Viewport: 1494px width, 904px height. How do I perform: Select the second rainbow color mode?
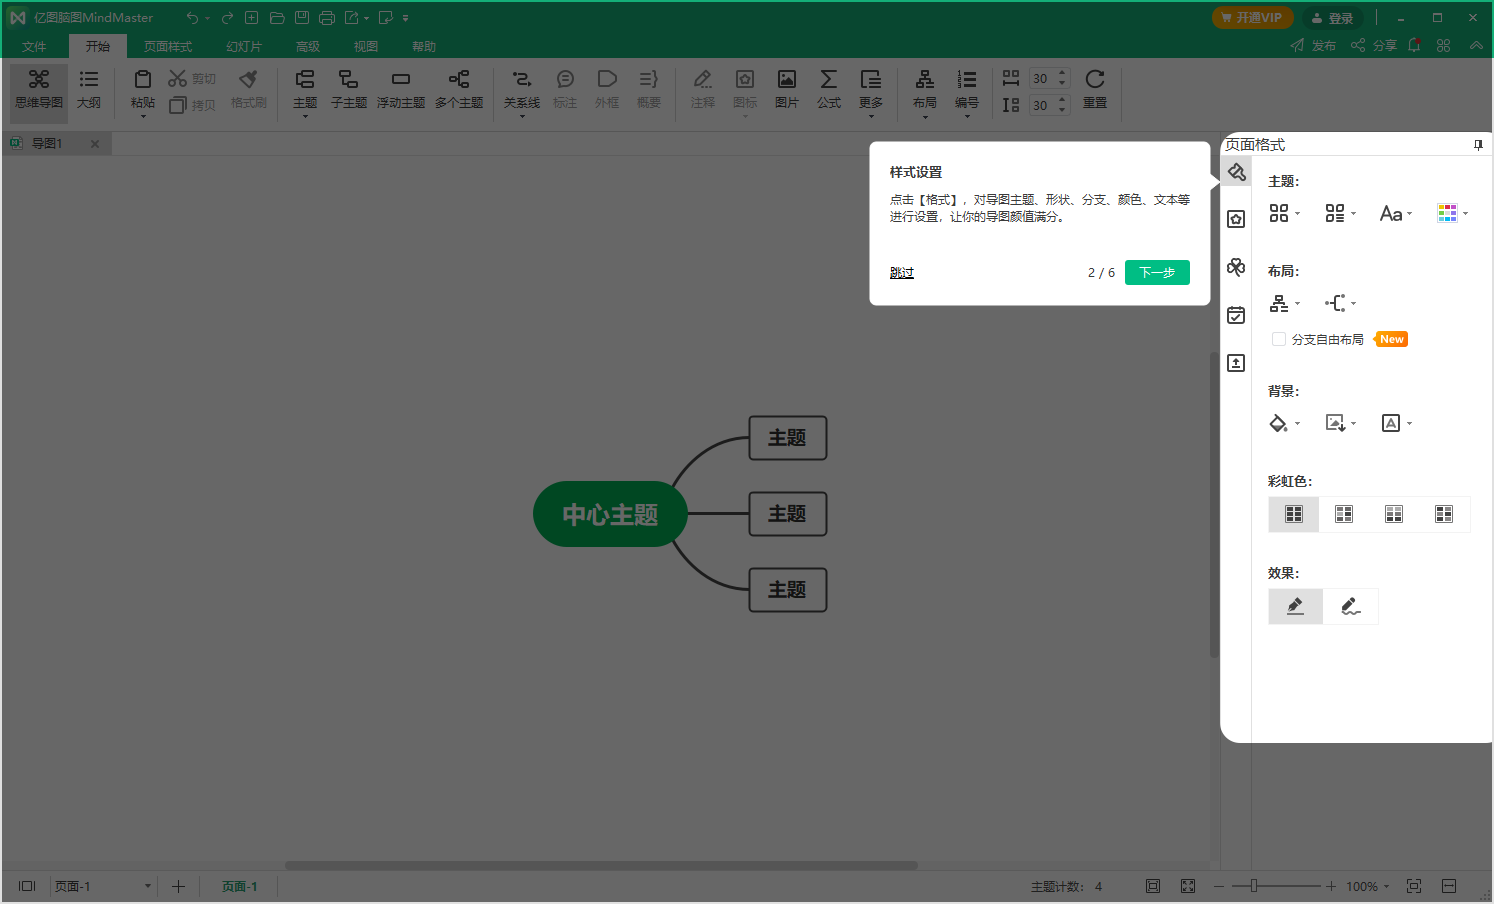pos(1344,514)
